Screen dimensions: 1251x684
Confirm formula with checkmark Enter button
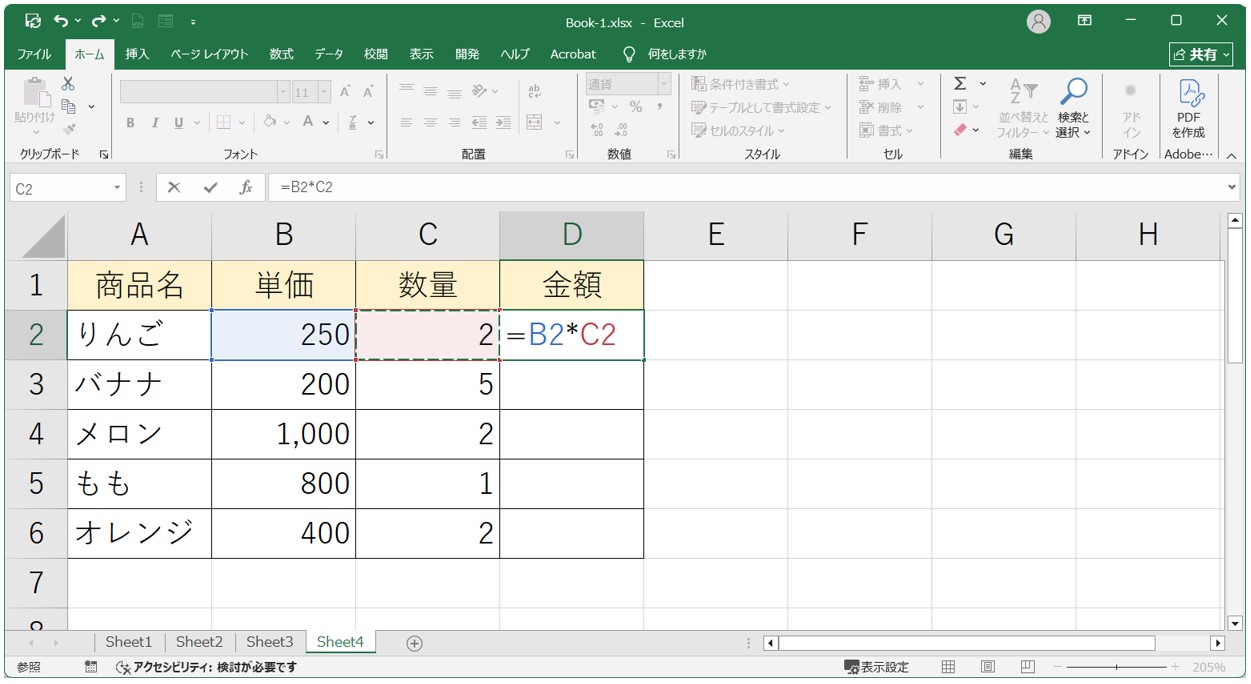pyautogui.click(x=210, y=187)
